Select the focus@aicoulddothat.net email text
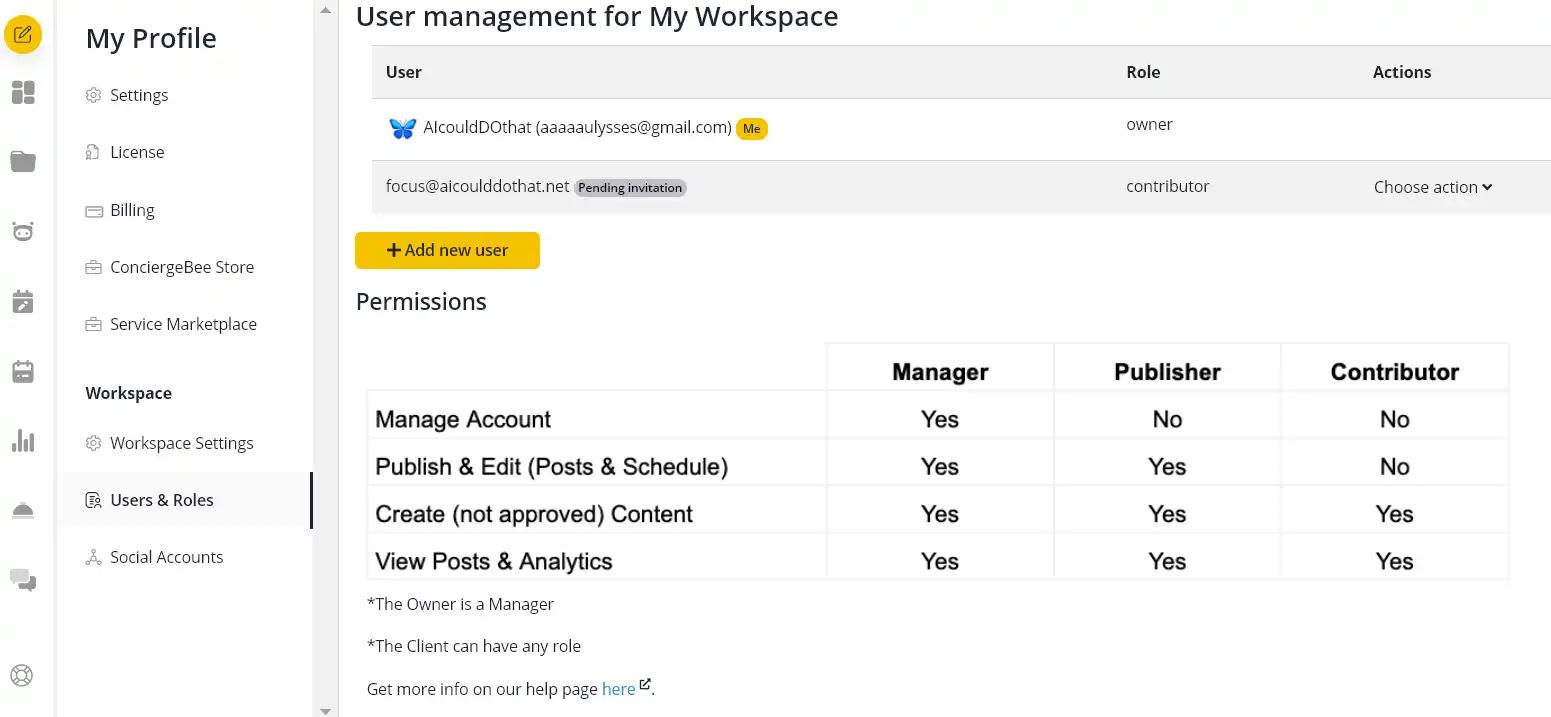This screenshot has width=1551, height=717. 478,186
